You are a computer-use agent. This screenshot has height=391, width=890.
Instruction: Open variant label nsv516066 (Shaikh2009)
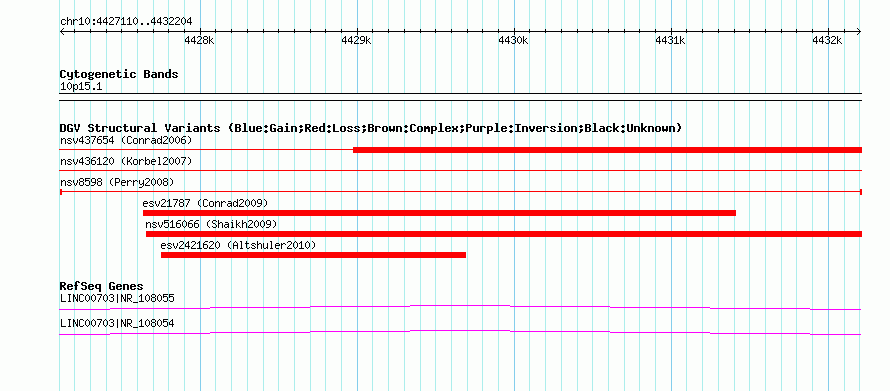(x=211, y=225)
